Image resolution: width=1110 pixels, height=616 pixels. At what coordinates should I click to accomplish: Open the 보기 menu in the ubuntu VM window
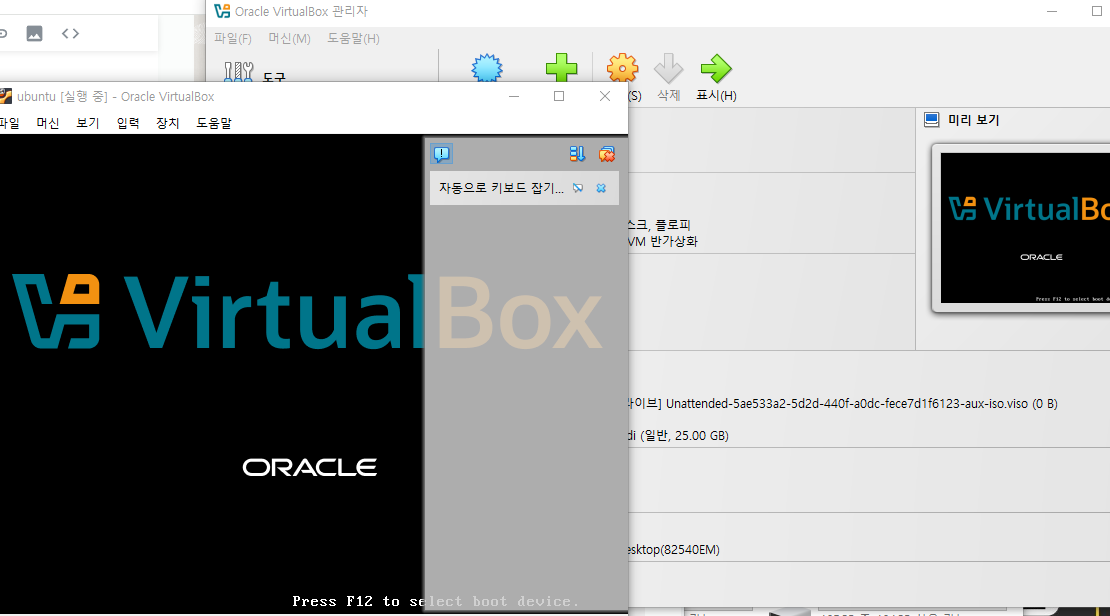[88, 123]
